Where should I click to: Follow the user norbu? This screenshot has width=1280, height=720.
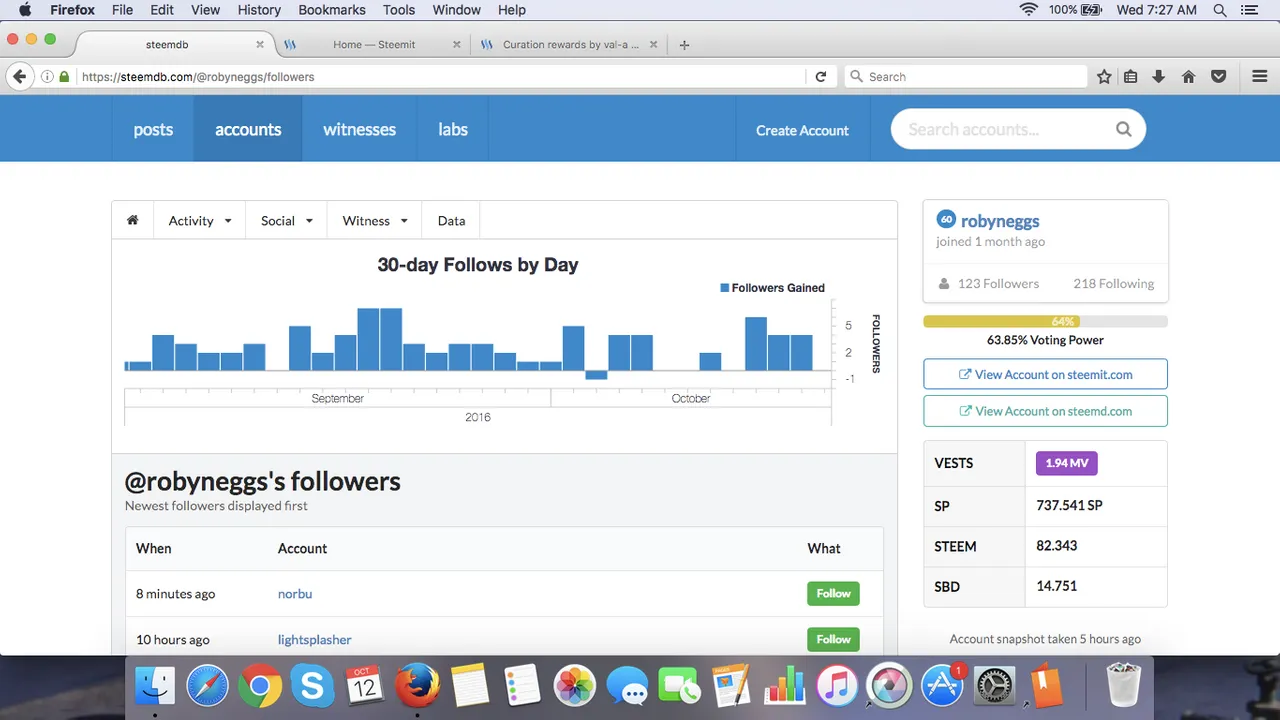click(833, 593)
